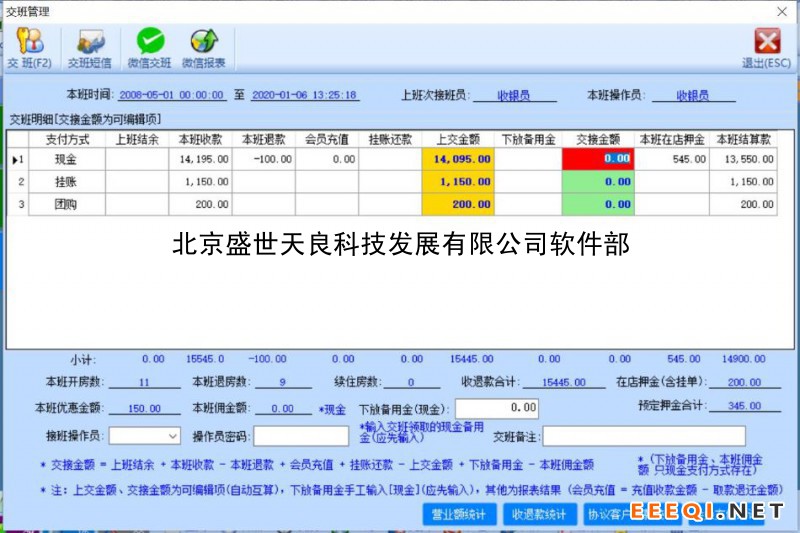Click the 交班(F2) shift handover icon
Viewport: 800px width, 533px height.
(x=29, y=47)
